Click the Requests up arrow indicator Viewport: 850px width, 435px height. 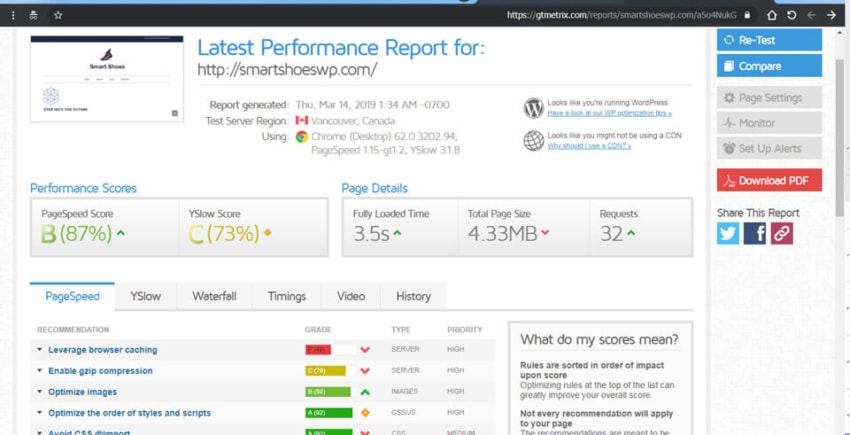tap(631, 233)
